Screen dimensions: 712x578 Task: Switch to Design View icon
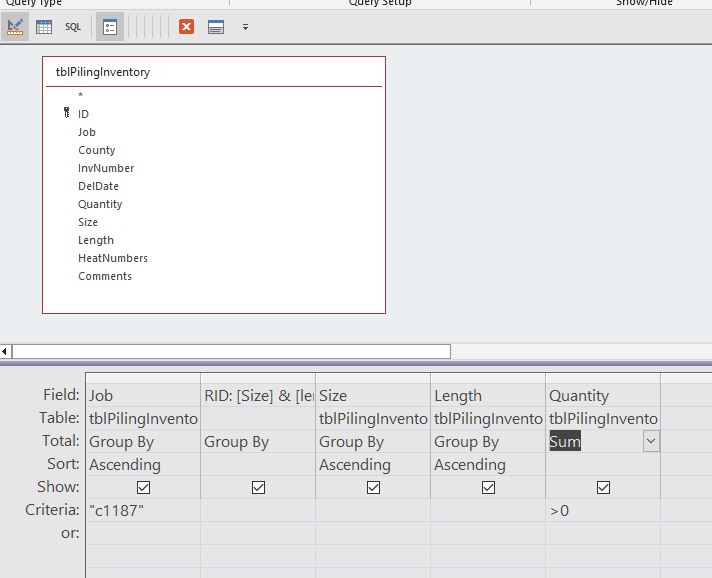[x=15, y=27]
